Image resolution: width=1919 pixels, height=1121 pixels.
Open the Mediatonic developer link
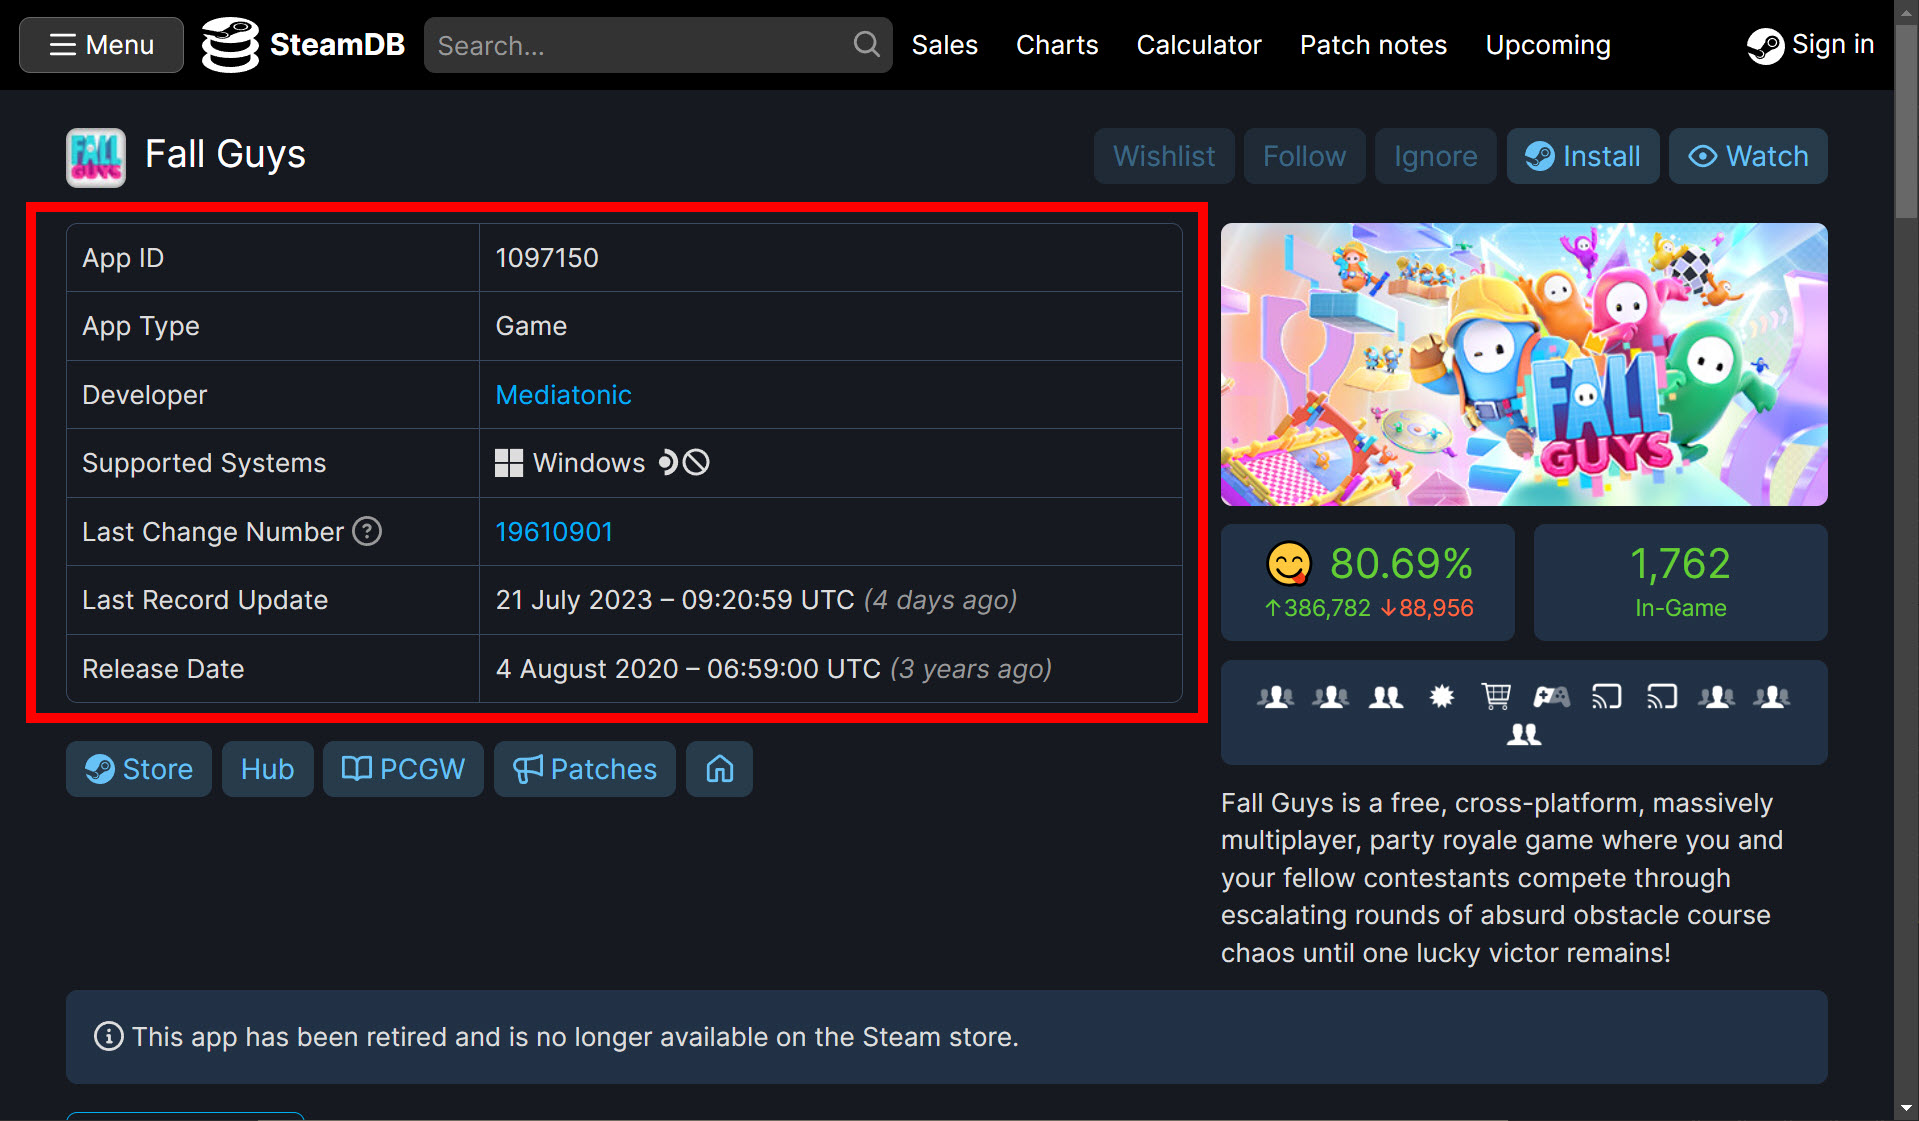pyautogui.click(x=563, y=395)
